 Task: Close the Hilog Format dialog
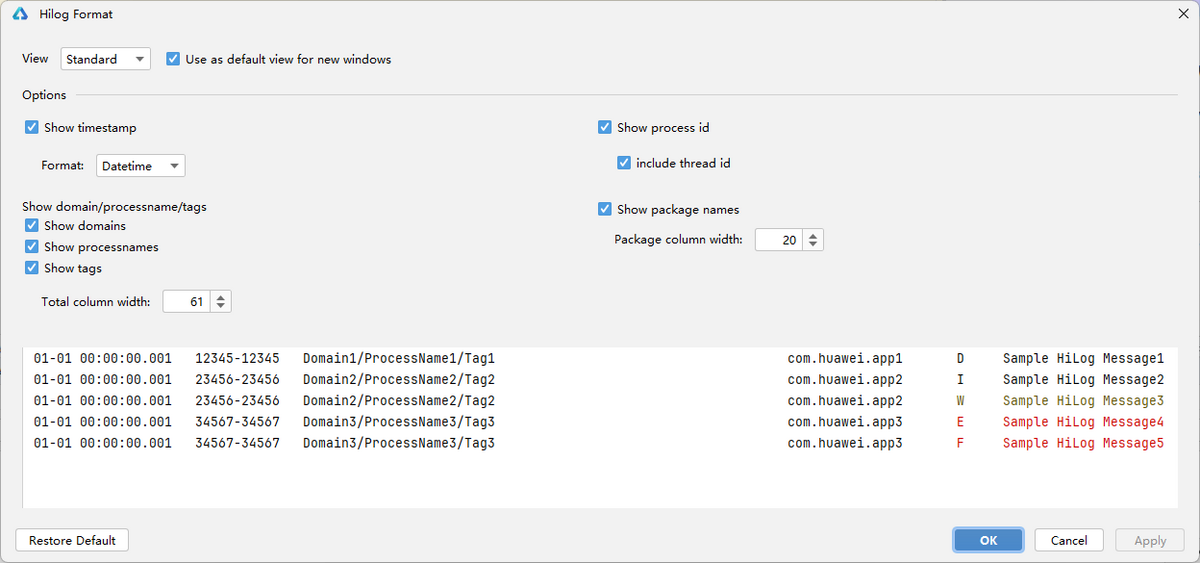coord(1183,14)
